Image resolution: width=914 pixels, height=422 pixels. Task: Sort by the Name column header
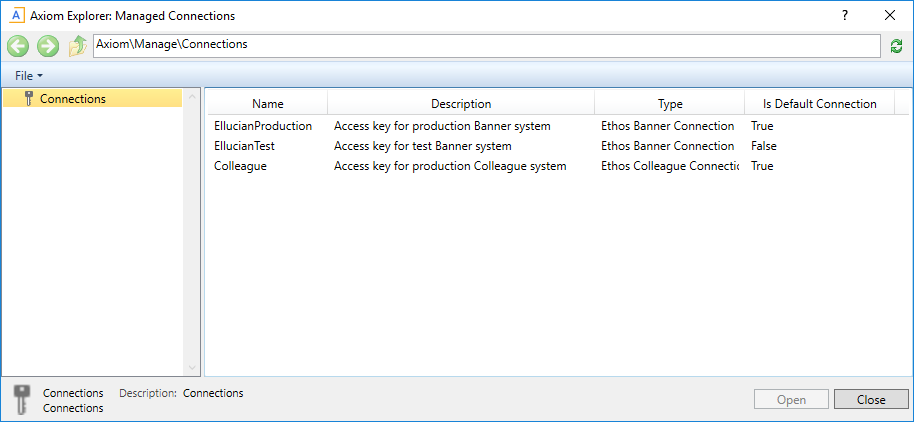[267, 104]
